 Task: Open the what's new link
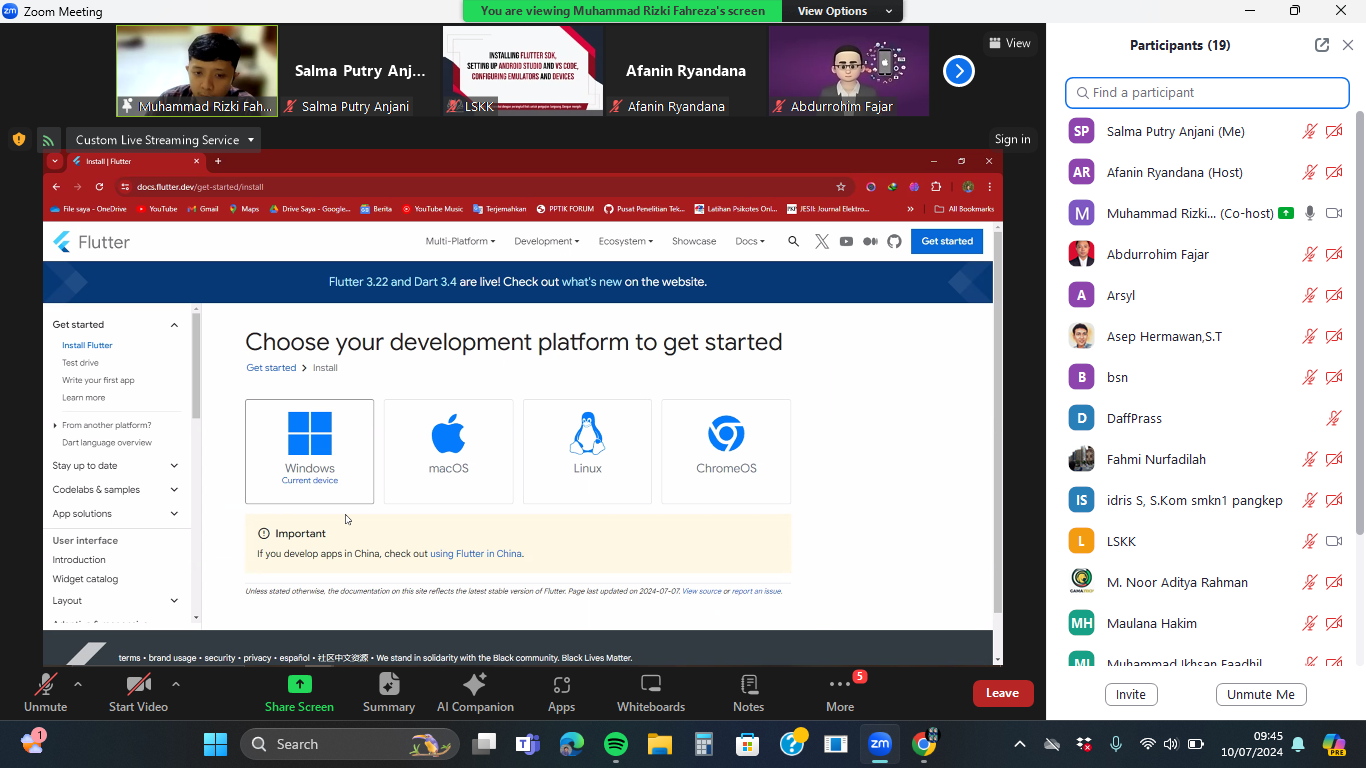coord(592,282)
